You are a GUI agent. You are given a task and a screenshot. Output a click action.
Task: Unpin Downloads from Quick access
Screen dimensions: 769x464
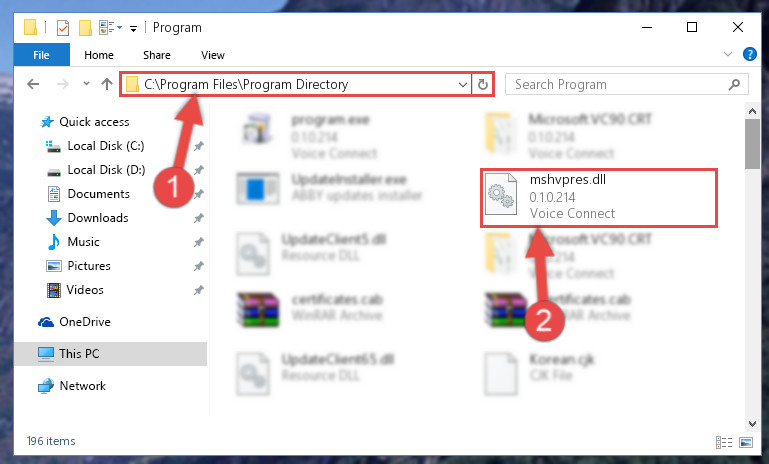[x=199, y=218]
